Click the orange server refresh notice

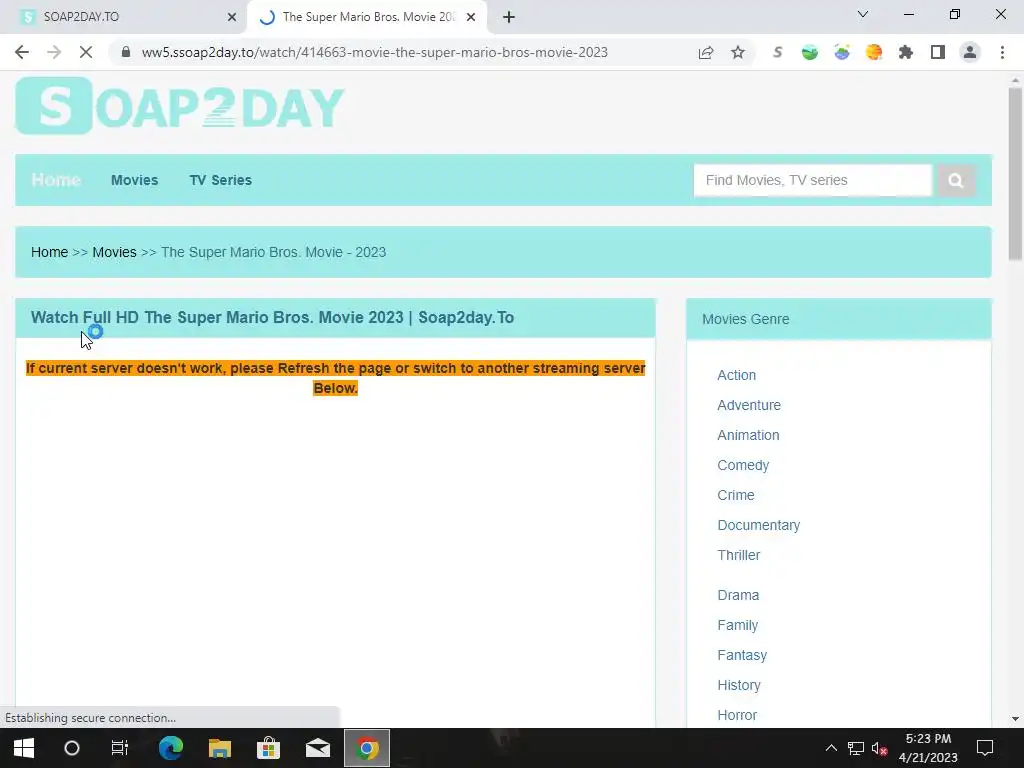[336, 378]
